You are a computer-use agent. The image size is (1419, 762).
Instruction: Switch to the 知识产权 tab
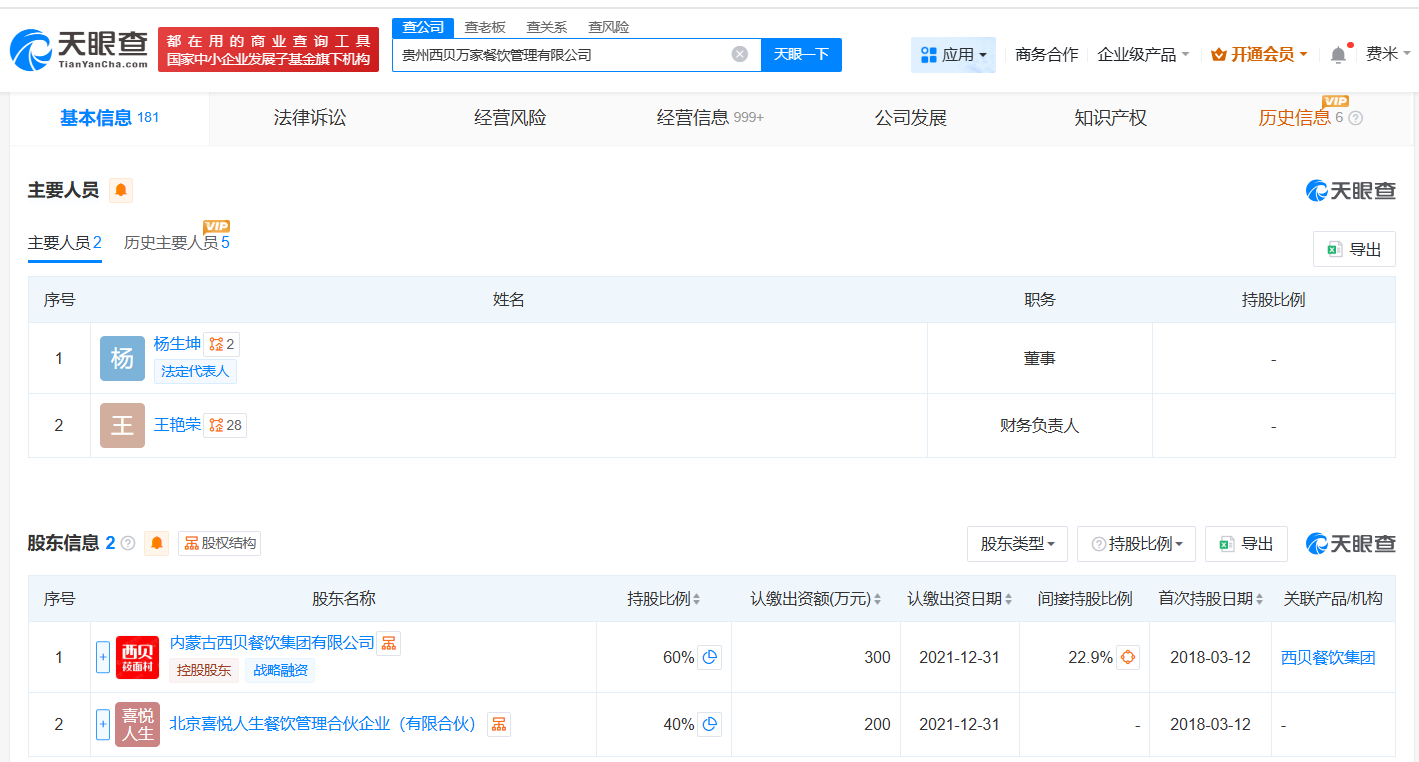click(1110, 118)
